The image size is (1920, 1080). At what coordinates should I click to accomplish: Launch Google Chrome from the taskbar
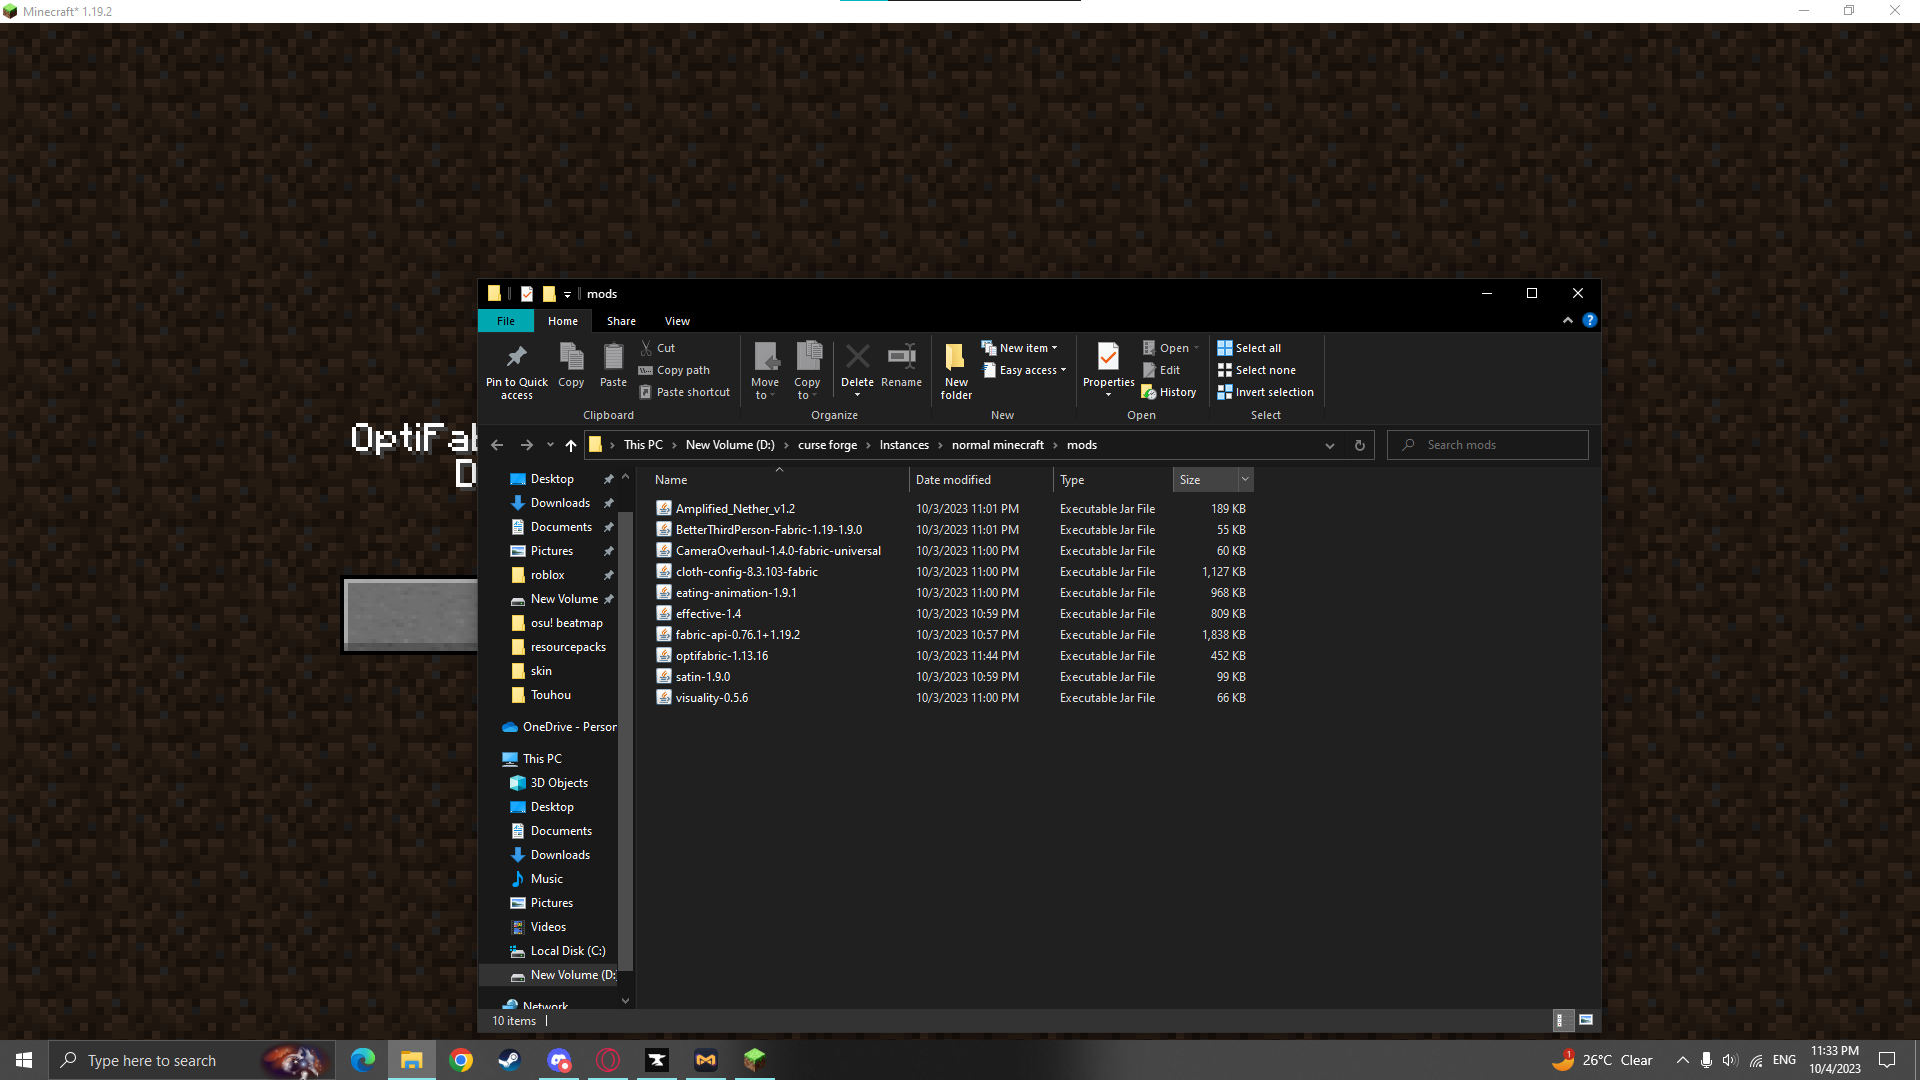(x=460, y=1060)
